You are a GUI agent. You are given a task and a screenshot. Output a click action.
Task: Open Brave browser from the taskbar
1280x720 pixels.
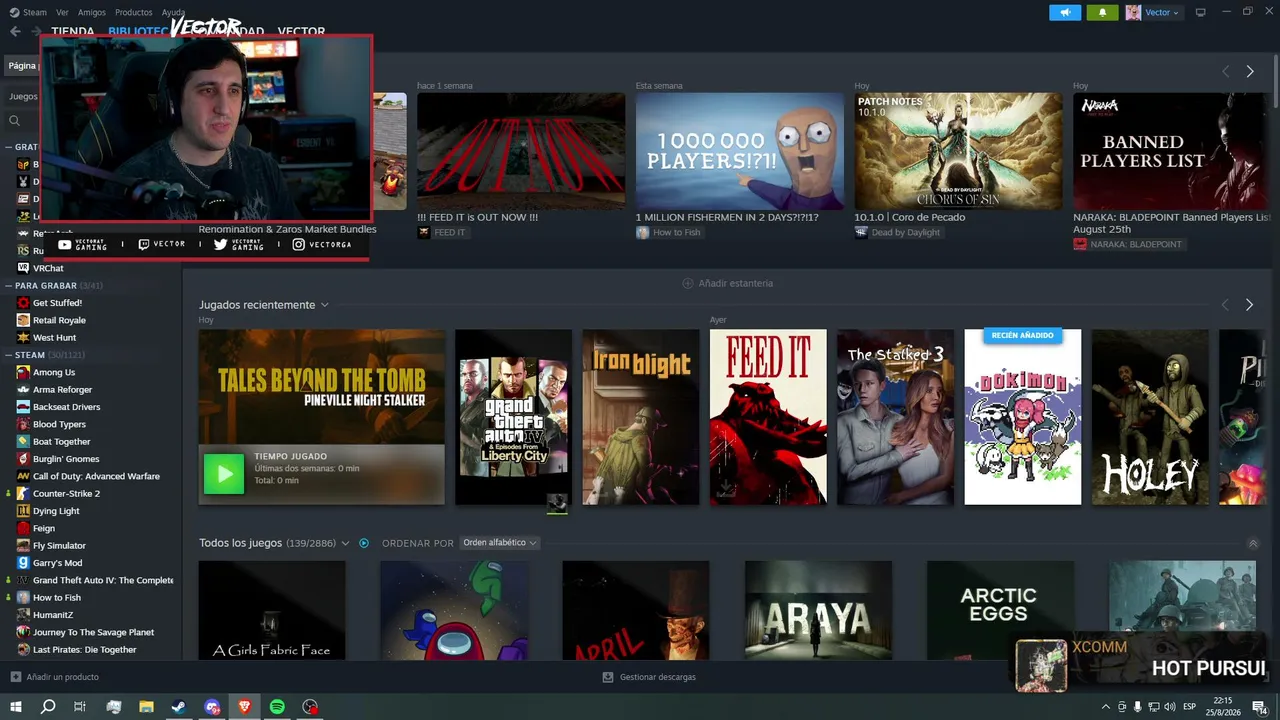point(244,707)
